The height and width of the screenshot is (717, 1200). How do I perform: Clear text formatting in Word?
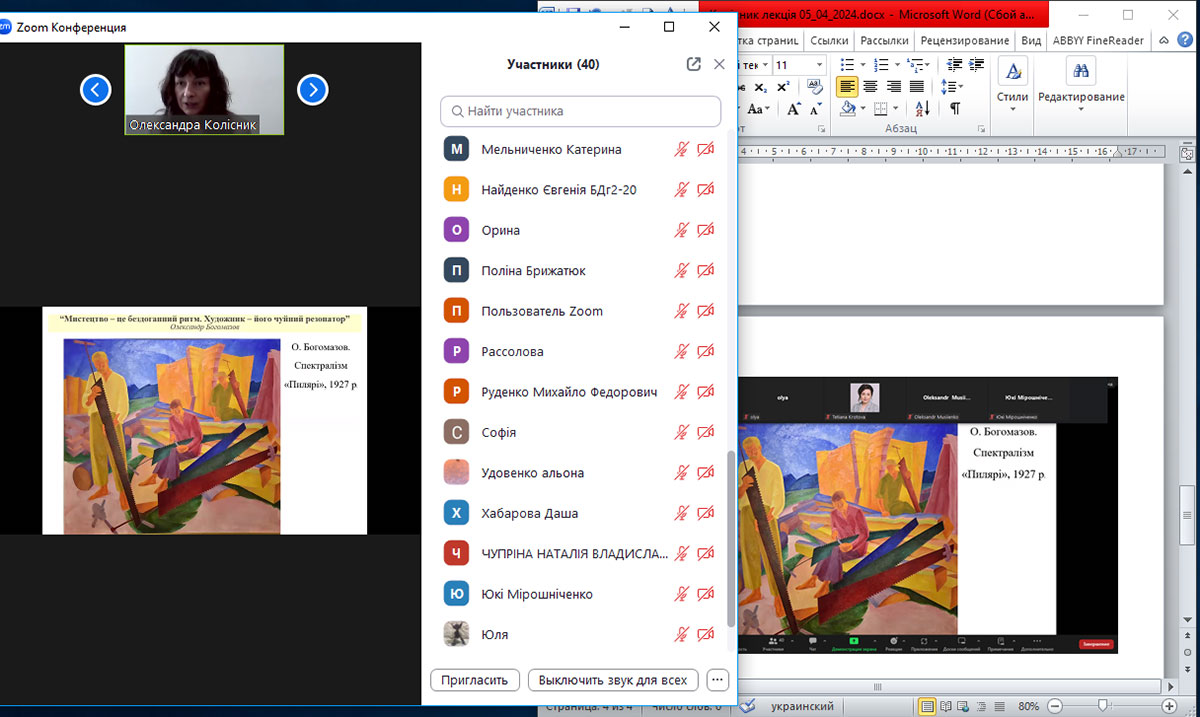coord(814,87)
